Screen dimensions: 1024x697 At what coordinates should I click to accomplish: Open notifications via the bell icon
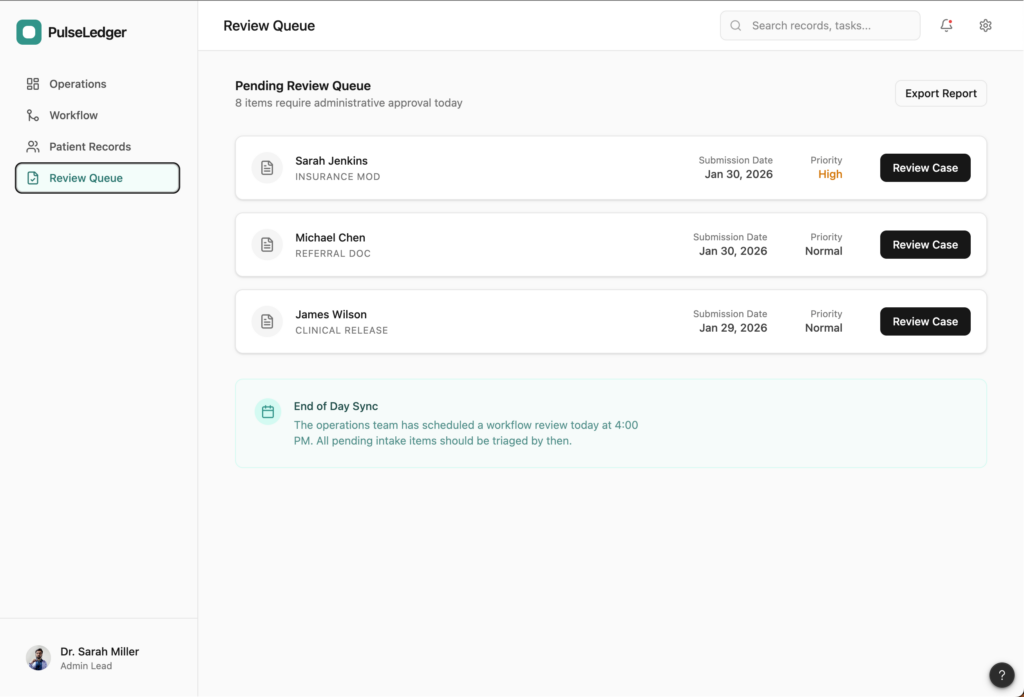pyautogui.click(x=946, y=25)
